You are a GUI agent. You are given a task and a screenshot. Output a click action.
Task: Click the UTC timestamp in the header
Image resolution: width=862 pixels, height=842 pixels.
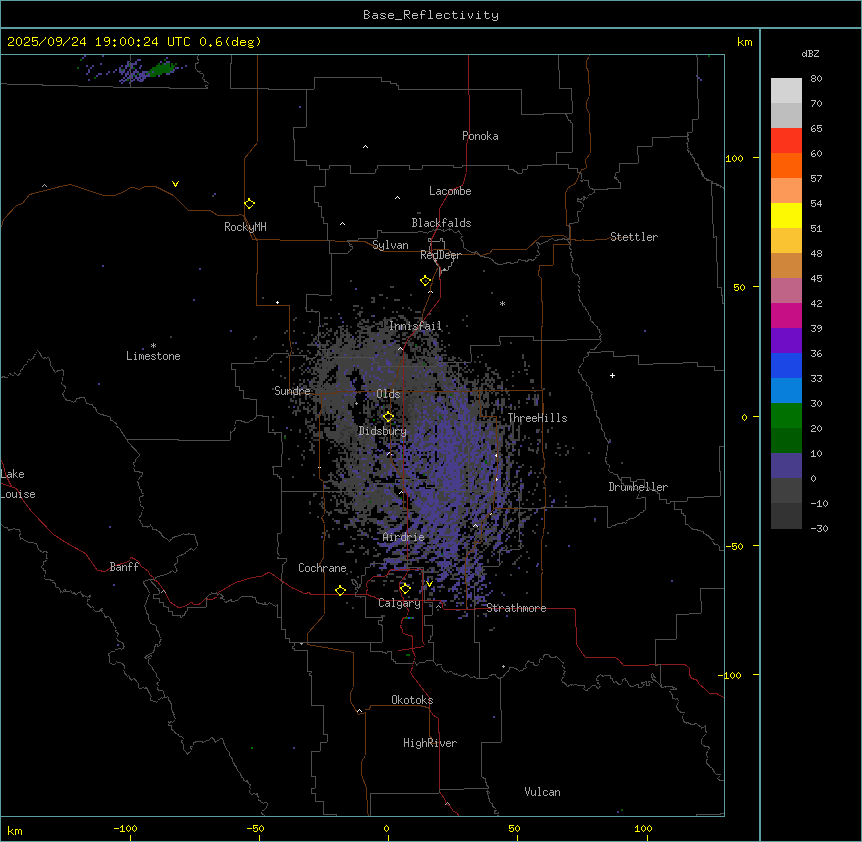[134, 42]
